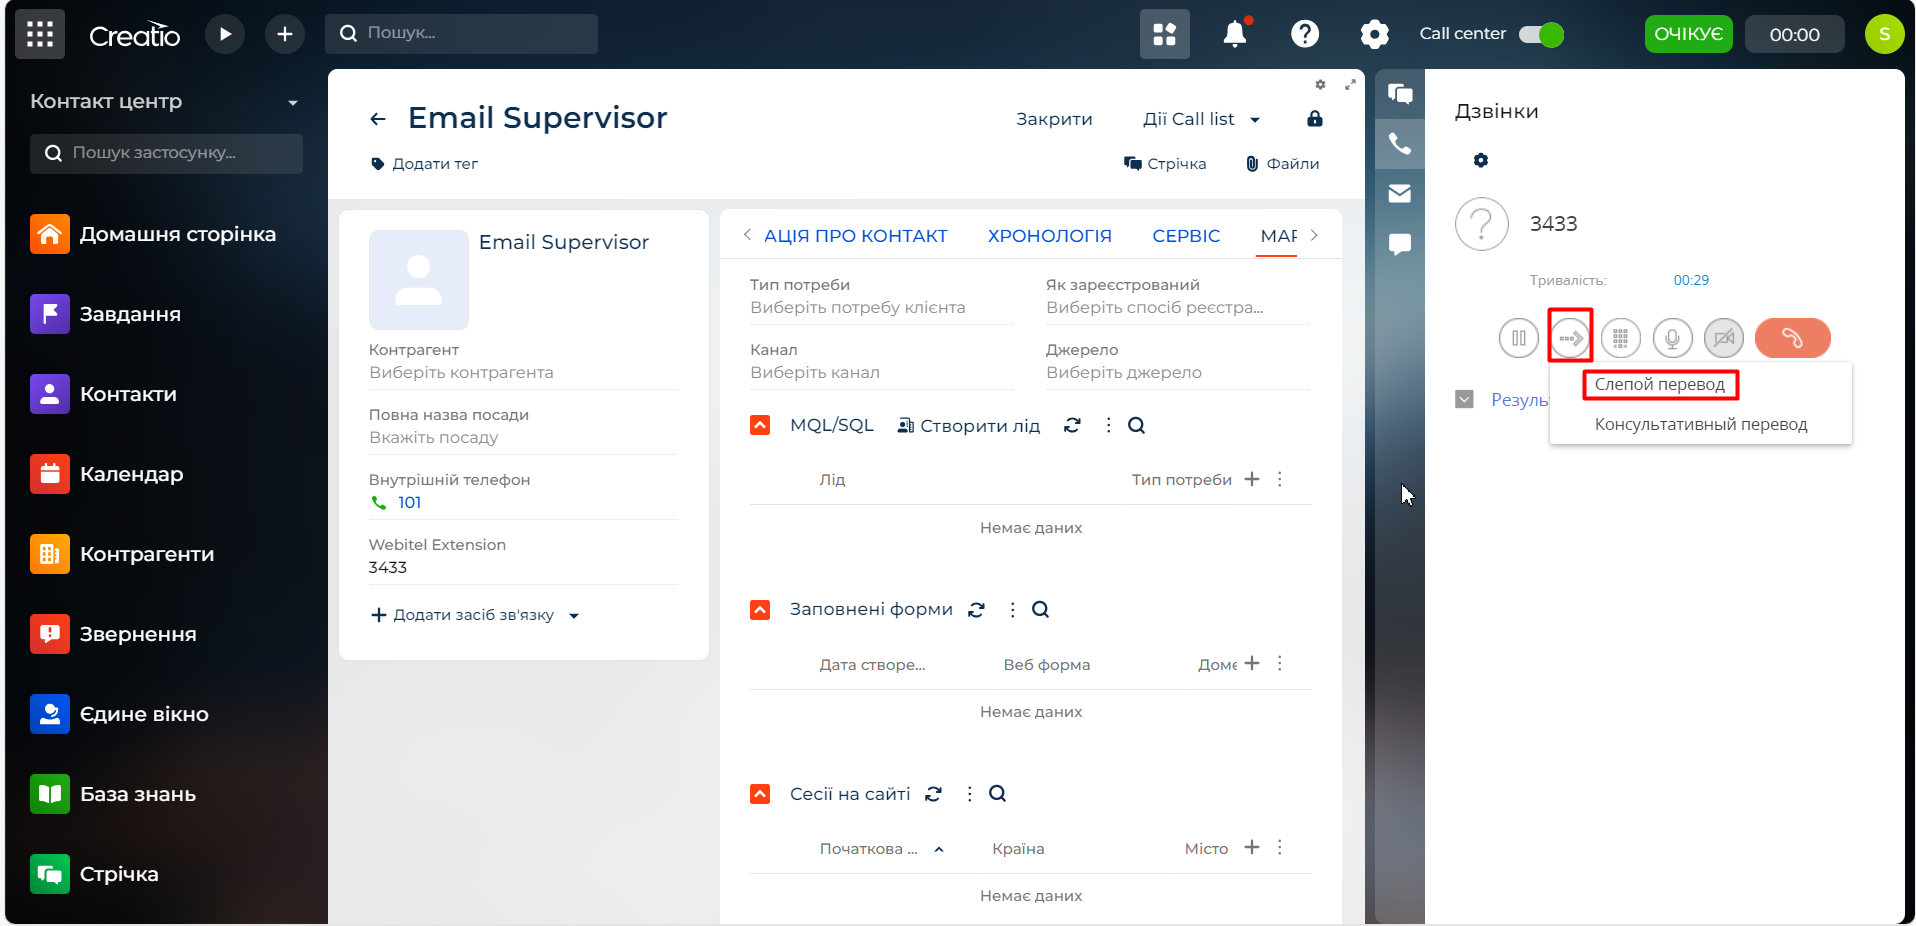The height and width of the screenshot is (926, 1916).
Task: Show previous tabs with left chevron
Action: coord(747,235)
